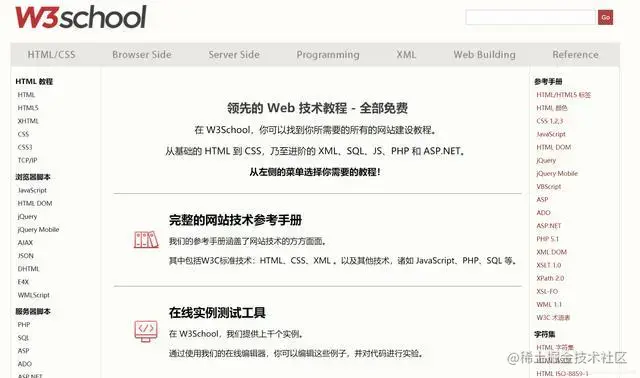Screen dimensions: 640x378
Task: Open SQL tutorial in left sidebar
Action: pyautogui.click(x=23, y=338)
